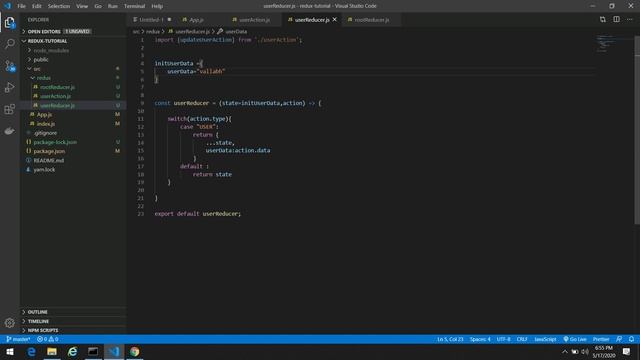Open the volume control in system tray
The image size is (640, 360).
click(x=585, y=351)
